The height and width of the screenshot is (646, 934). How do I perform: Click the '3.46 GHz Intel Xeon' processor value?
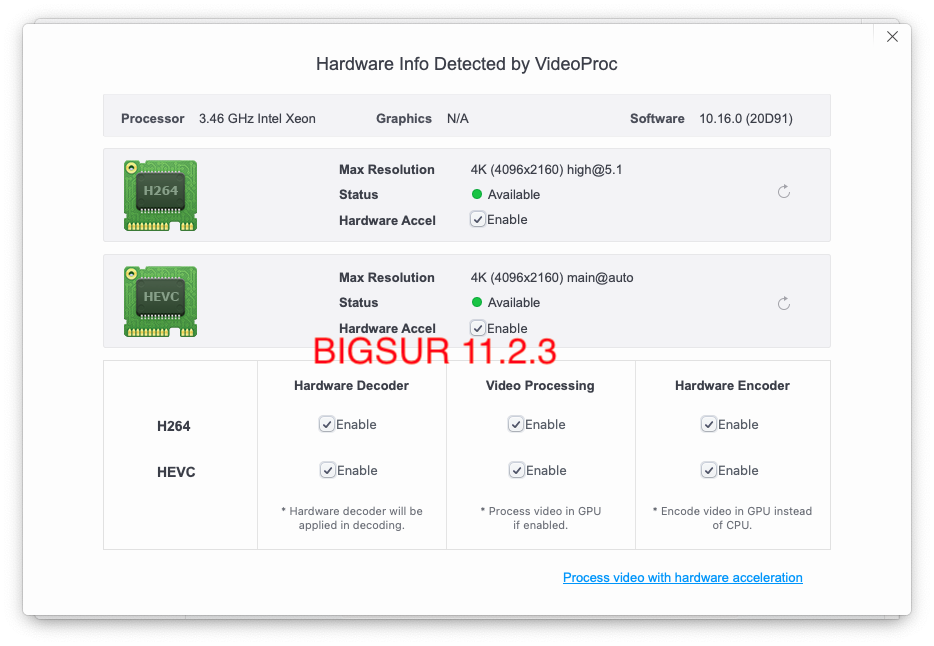[257, 118]
